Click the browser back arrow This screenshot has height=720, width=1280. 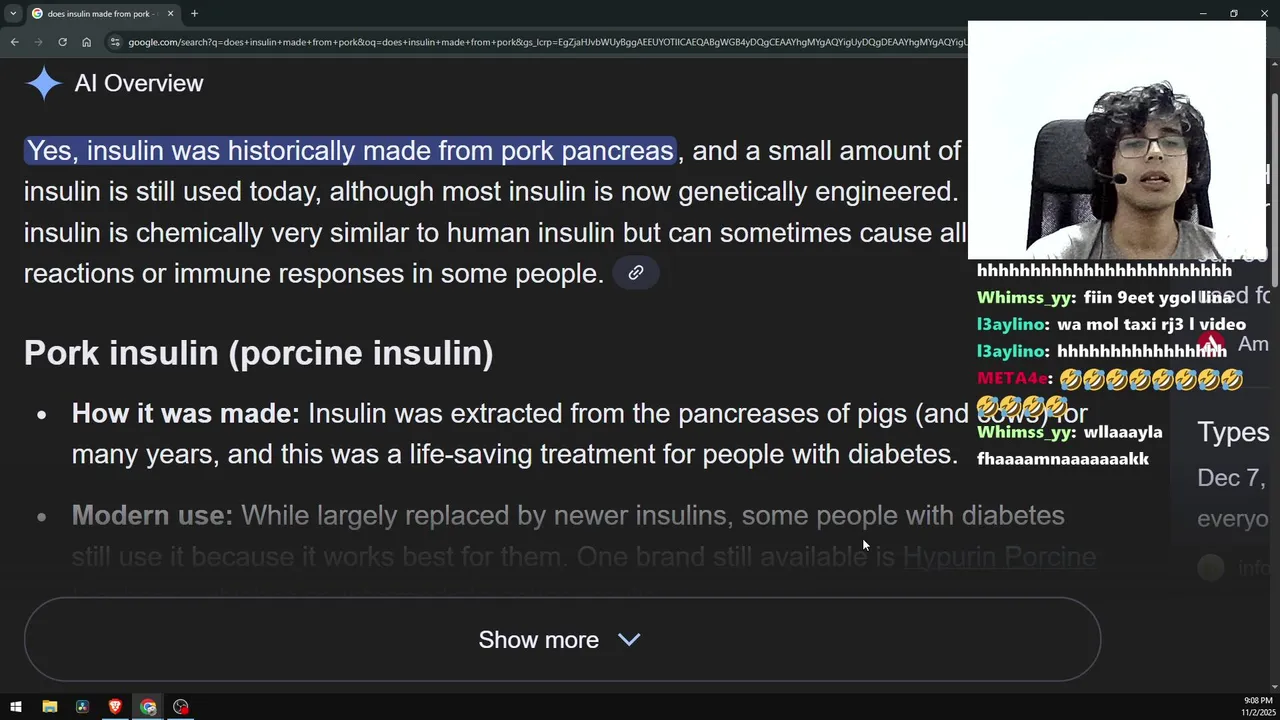click(x=14, y=42)
